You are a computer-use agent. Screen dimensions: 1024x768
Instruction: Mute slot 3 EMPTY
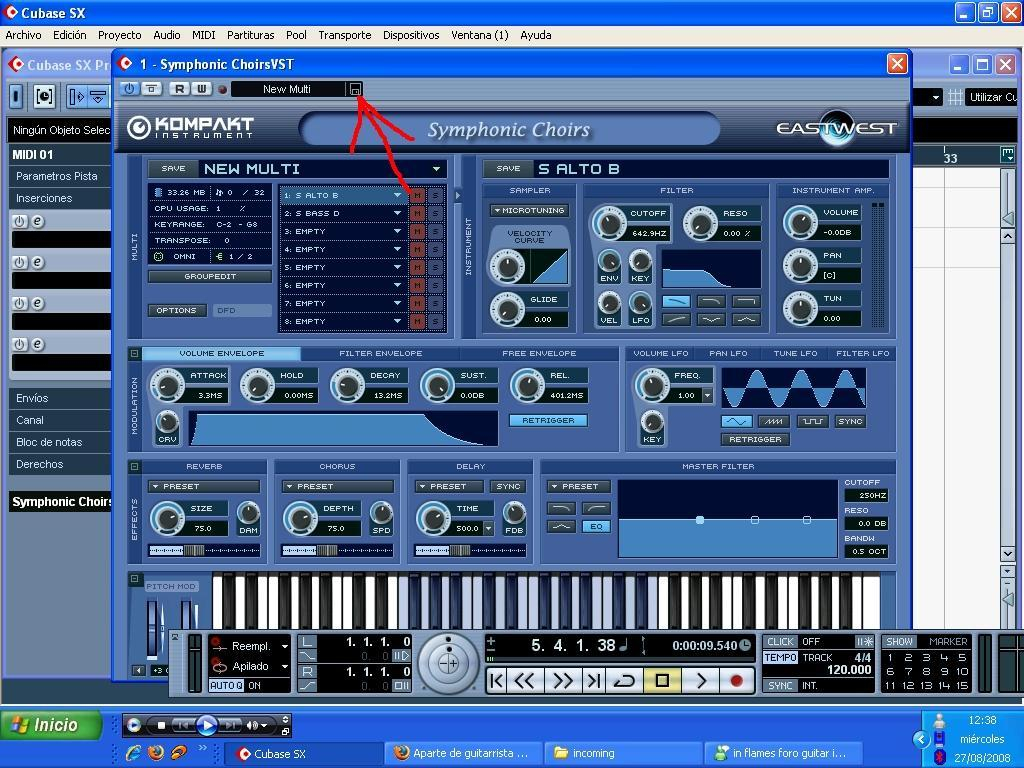pos(417,231)
